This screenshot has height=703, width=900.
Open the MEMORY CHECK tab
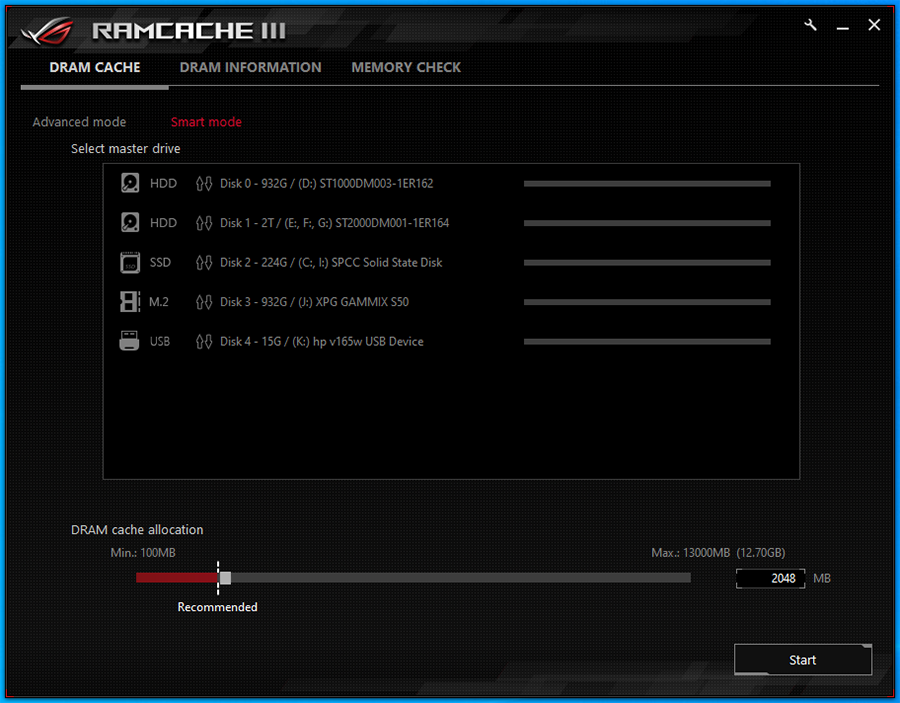[406, 68]
